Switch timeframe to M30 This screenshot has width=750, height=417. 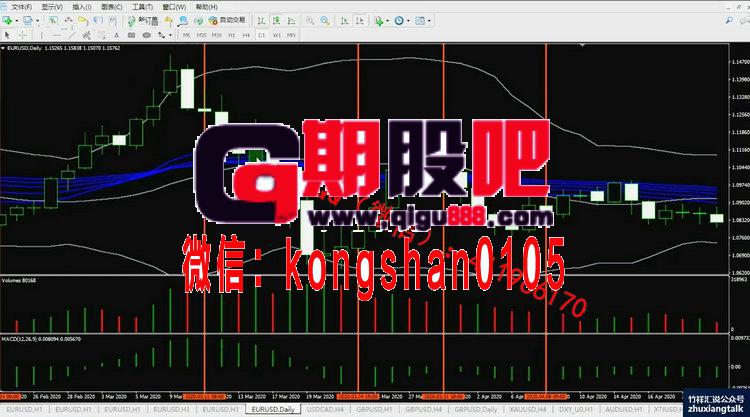[x=217, y=35]
